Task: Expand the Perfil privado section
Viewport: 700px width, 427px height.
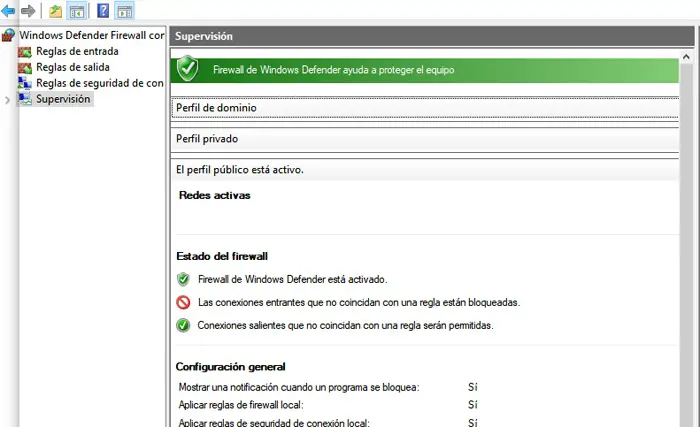Action: (x=206, y=138)
